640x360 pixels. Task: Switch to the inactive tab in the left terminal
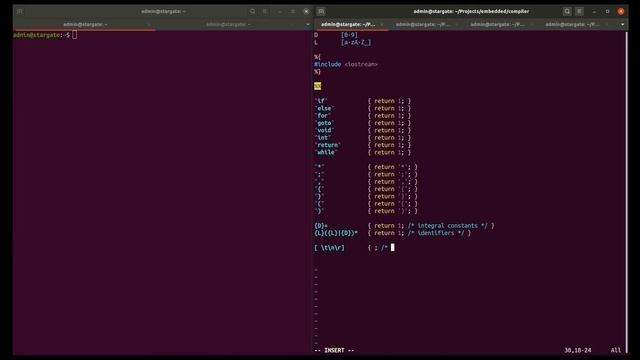pos(228,24)
